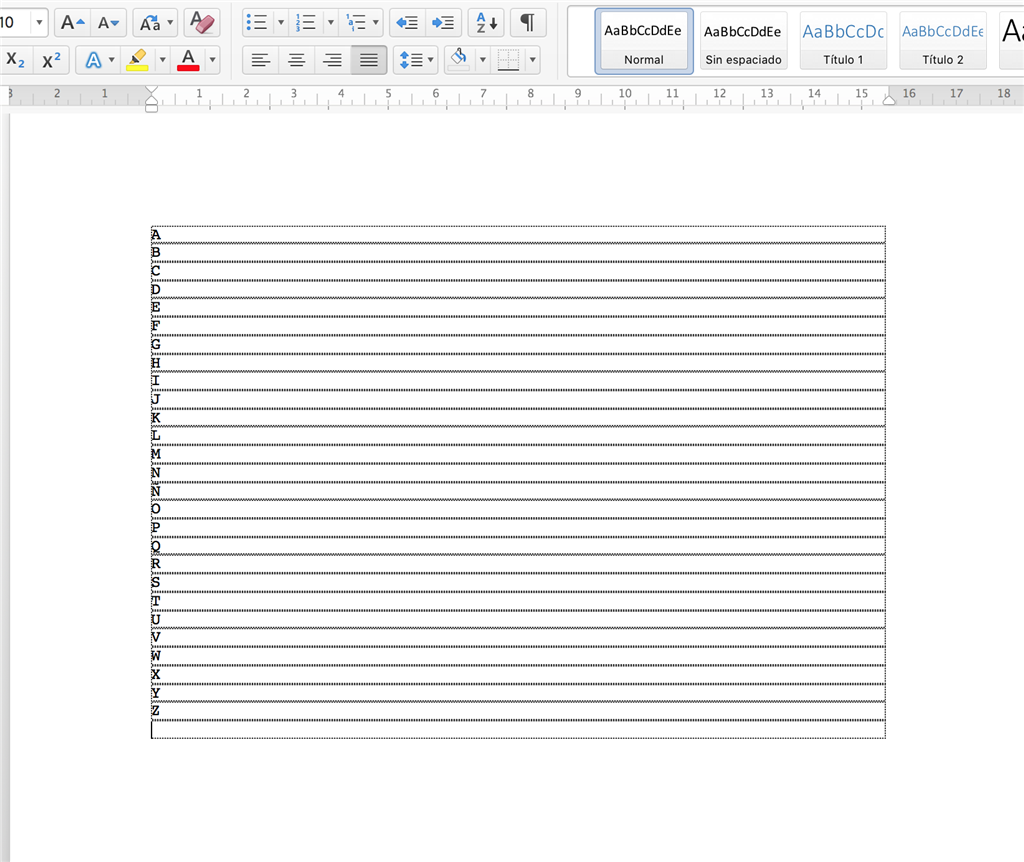Select the Título 1 style
The width and height of the screenshot is (1024, 862).
click(842, 40)
